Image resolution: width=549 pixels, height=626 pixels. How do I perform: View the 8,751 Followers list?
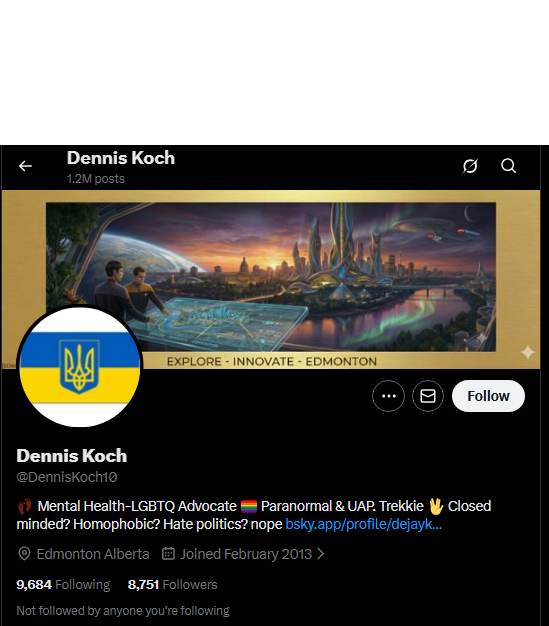(x=172, y=584)
